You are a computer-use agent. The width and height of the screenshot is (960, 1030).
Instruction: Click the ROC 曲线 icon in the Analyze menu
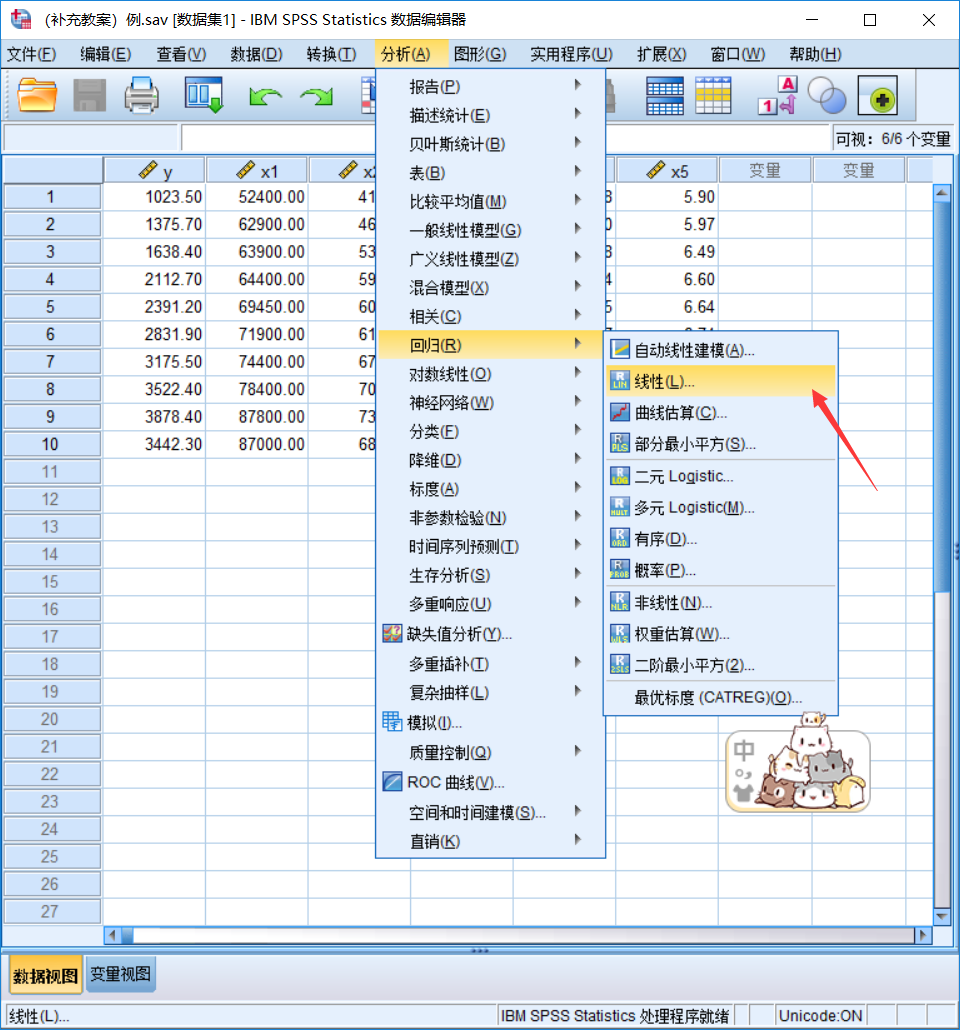(394, 780)
